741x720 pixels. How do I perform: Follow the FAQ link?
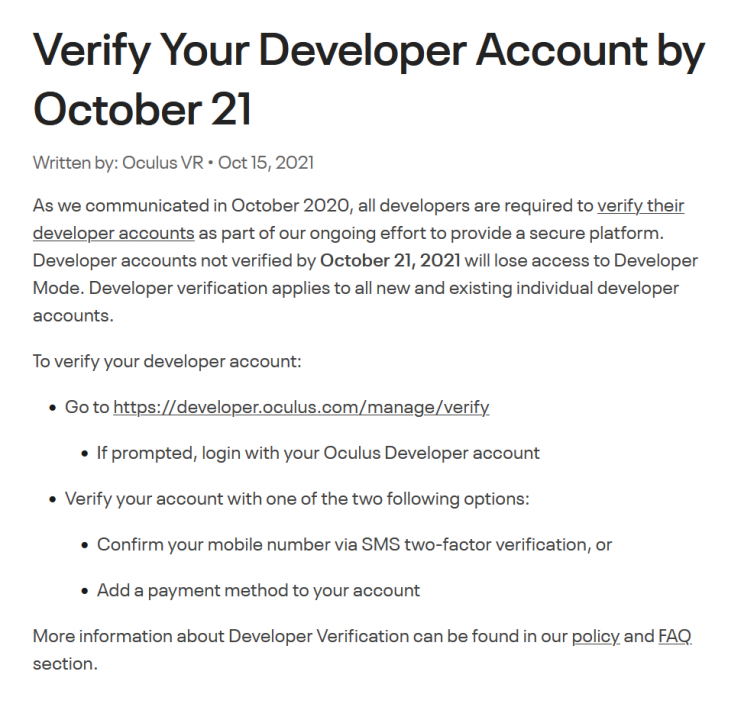point(674,636)
